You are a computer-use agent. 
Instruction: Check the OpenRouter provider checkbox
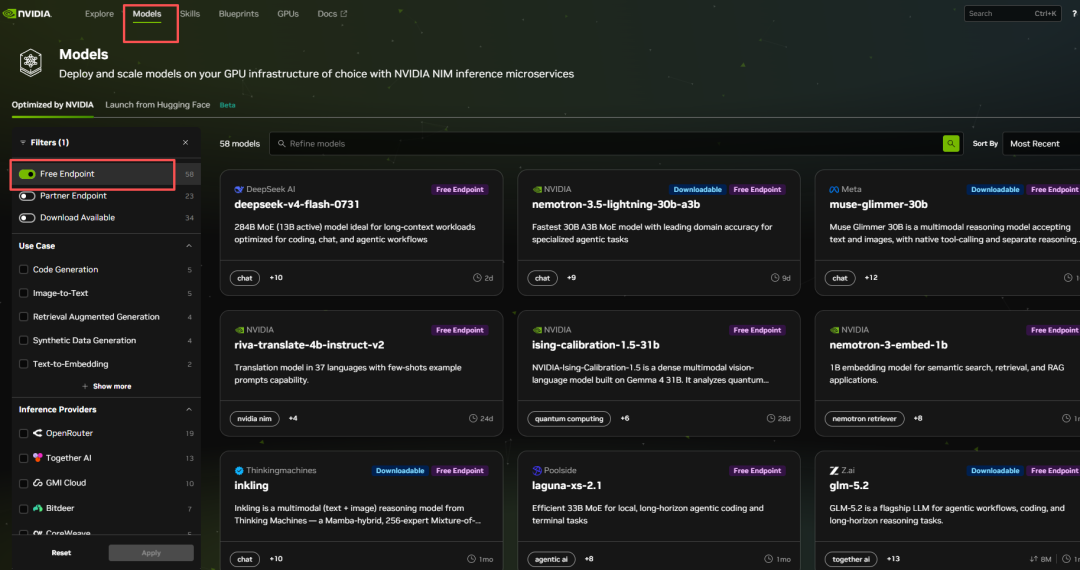(23, 434)
